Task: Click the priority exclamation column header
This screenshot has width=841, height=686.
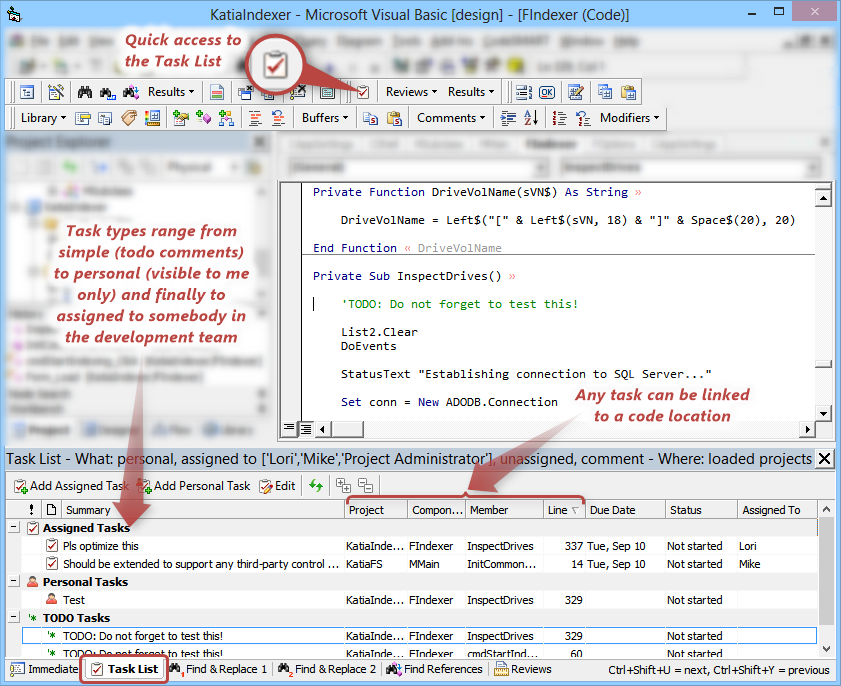Action: pyautogui.click(x=32, y=510)
